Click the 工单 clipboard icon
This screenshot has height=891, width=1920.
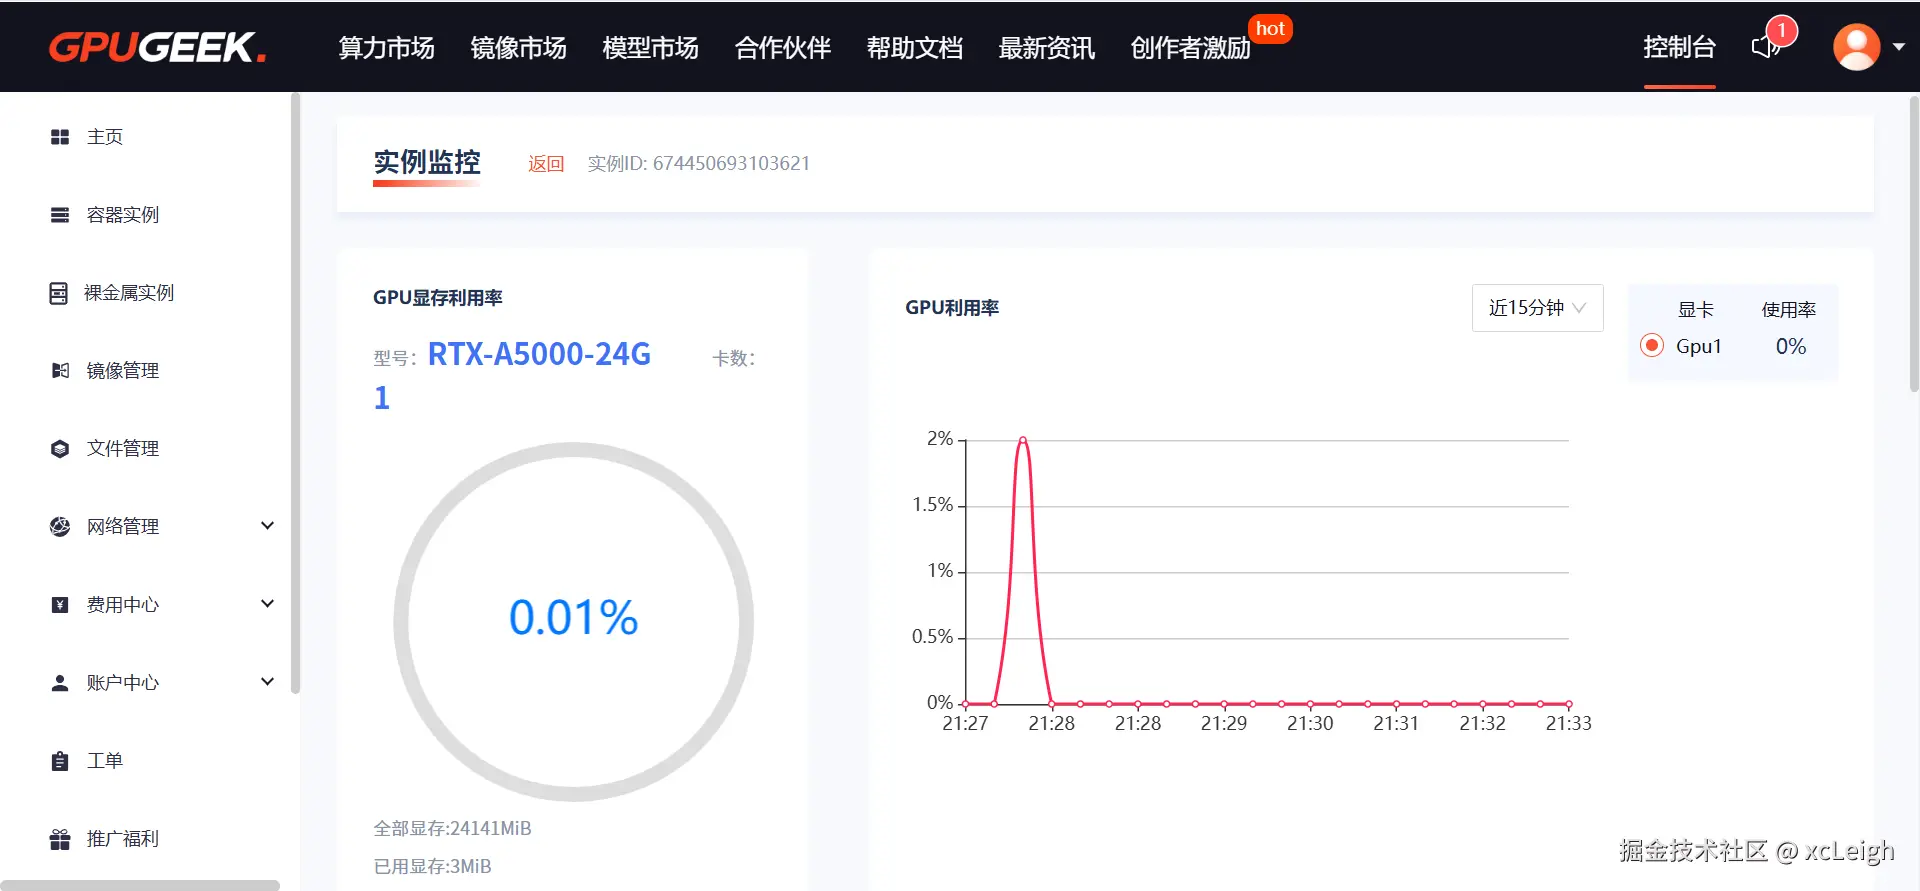(60, 761)
